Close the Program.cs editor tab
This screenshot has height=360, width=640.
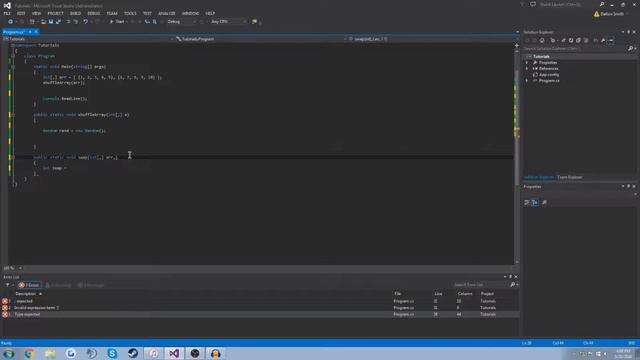coord(36,32)
